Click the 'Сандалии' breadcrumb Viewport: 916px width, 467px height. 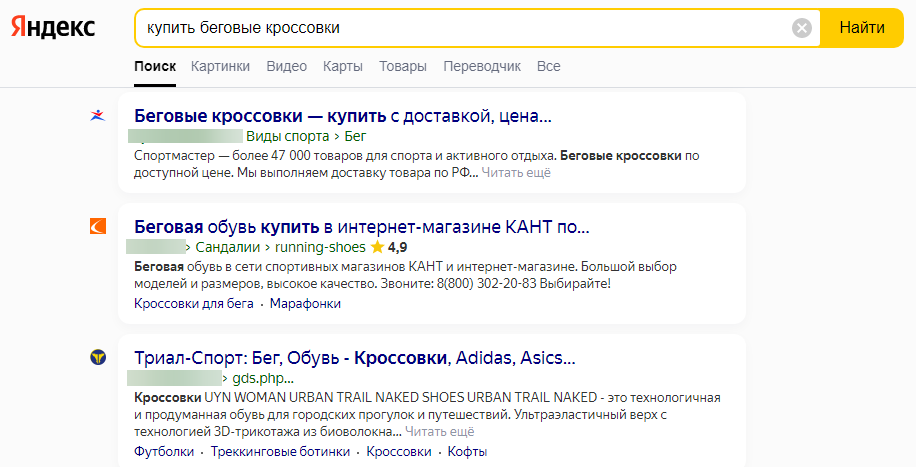point(228,247)
